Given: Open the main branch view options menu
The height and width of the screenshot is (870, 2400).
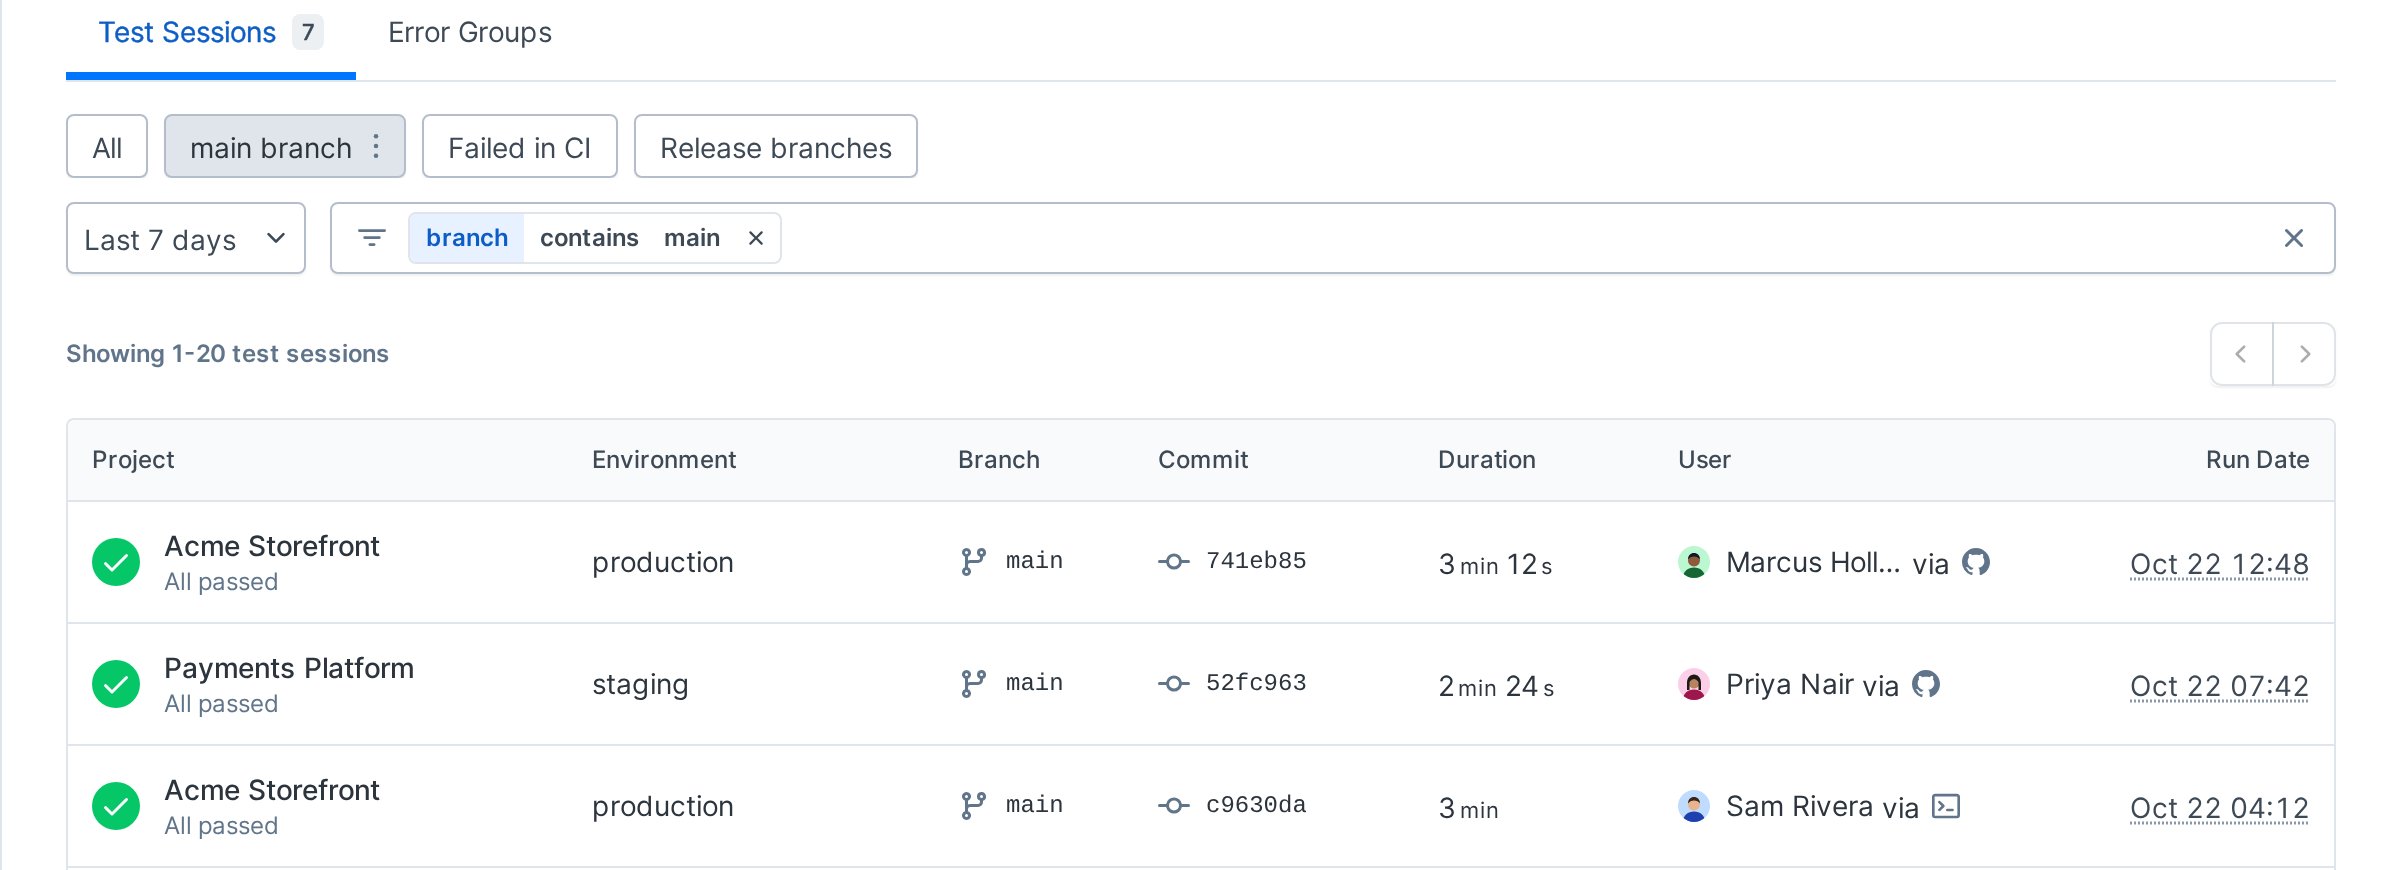Looking at the screenshot, I should [x=376, y=146].
